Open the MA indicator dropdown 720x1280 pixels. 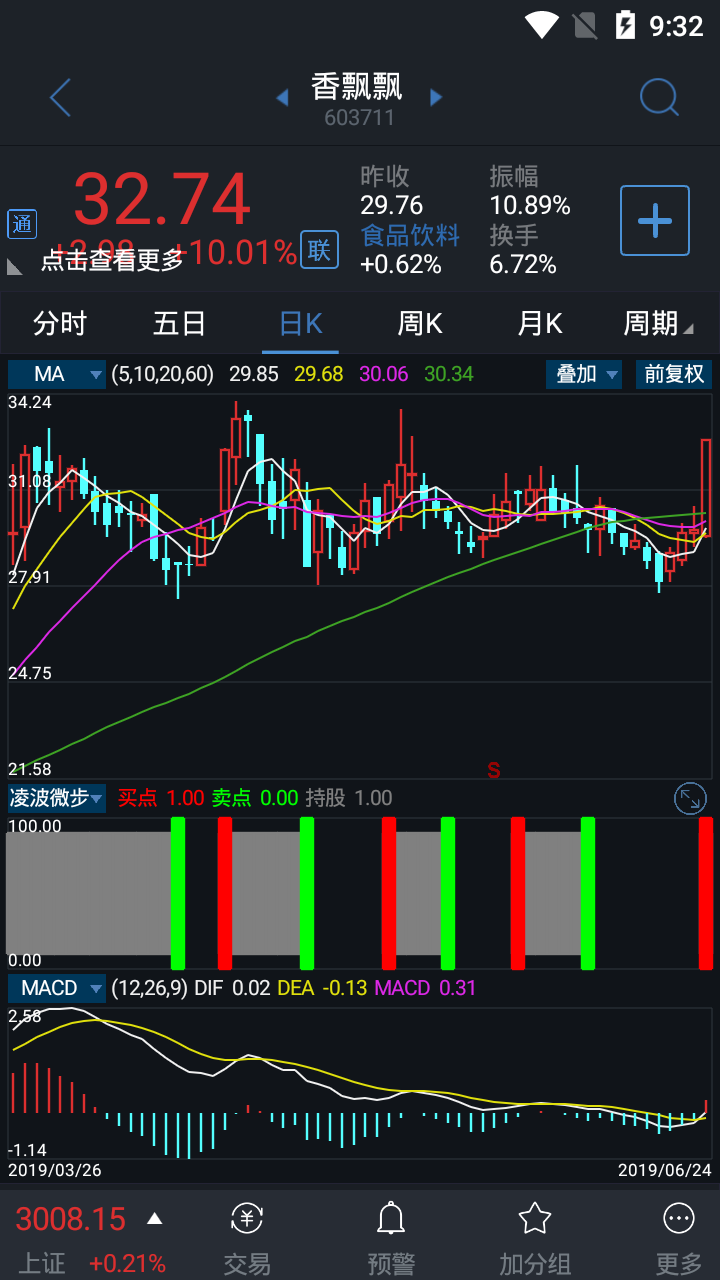point(57,374)
